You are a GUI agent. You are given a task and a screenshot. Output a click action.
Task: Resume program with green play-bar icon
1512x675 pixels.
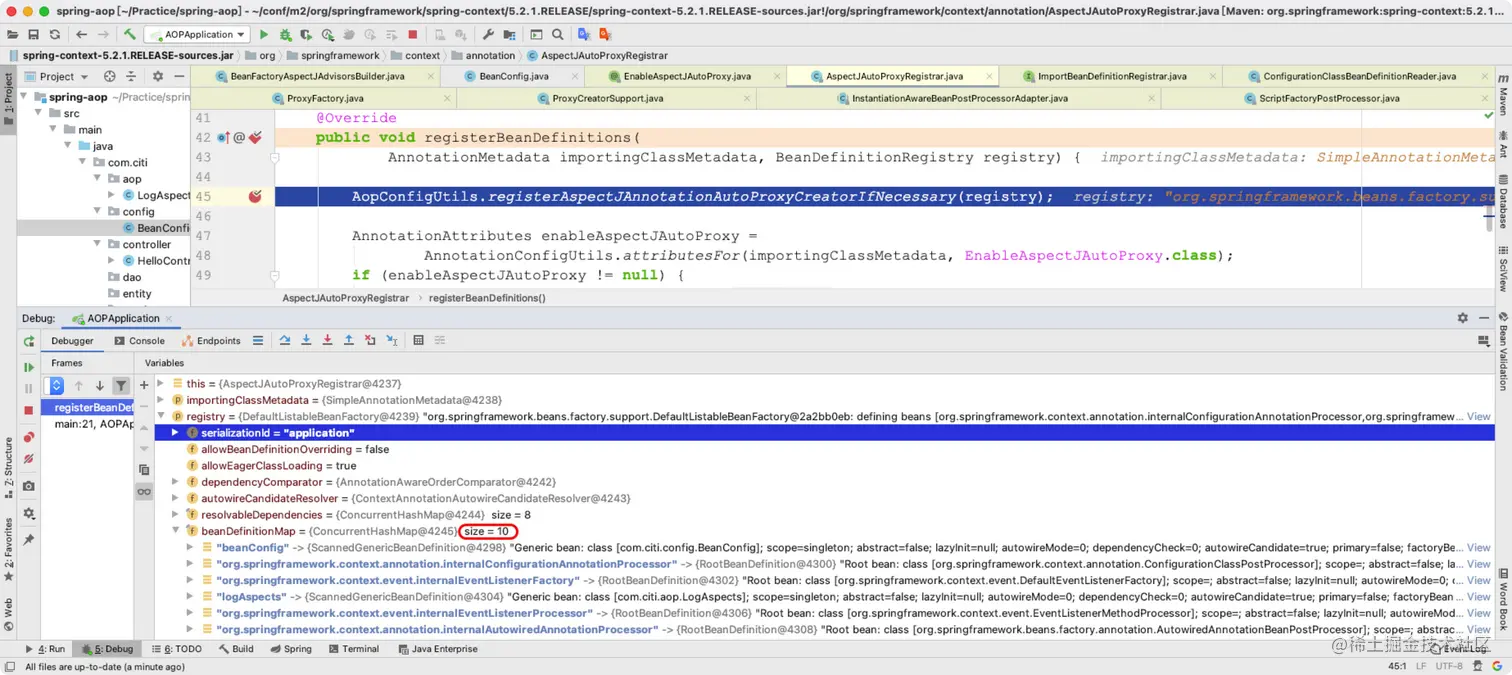pyautogui.click(x=28, y=367)
